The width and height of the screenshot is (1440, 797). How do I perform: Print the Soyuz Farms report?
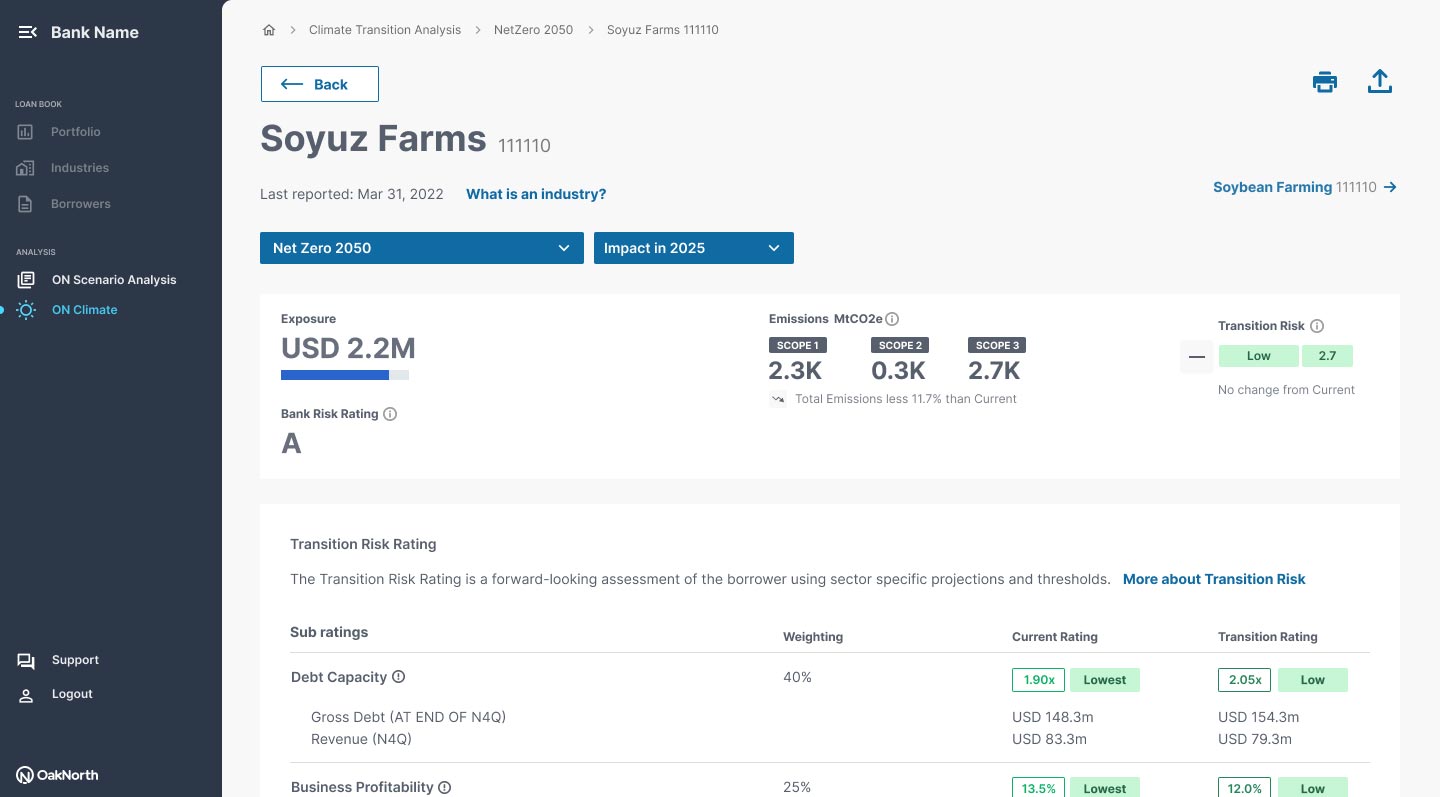click(1325, 82)
